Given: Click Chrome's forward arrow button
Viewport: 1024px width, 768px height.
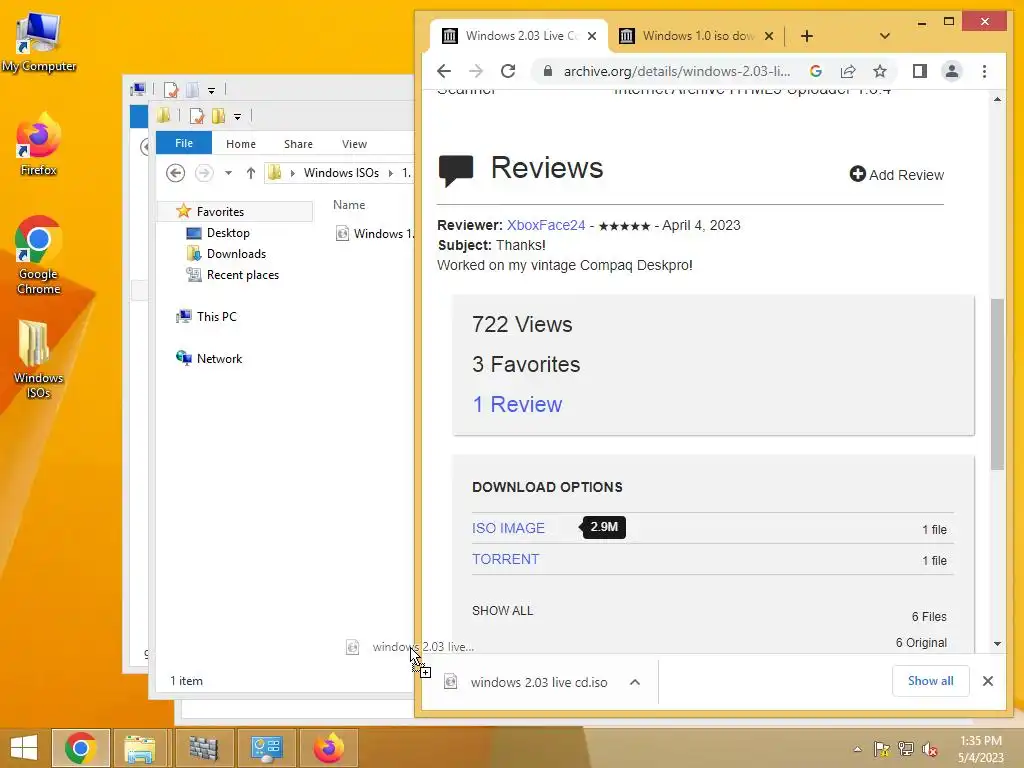Looking at the screenshot, I should [476, 71].
